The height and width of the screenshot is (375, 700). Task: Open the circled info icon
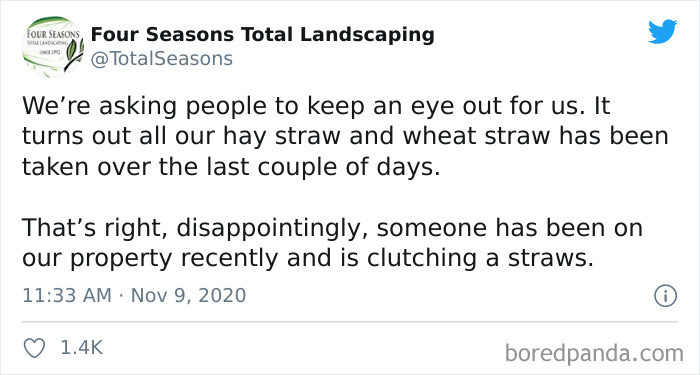point(665,296)
